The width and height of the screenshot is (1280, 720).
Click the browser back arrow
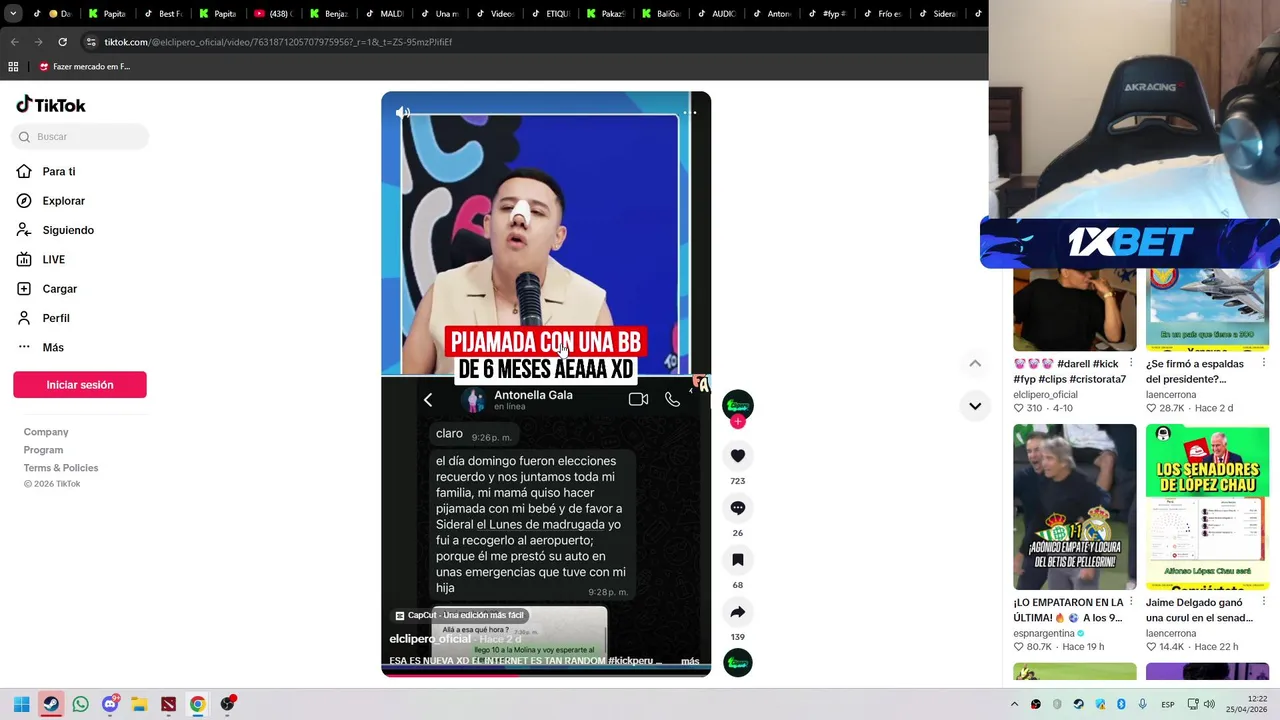point(14,42)
